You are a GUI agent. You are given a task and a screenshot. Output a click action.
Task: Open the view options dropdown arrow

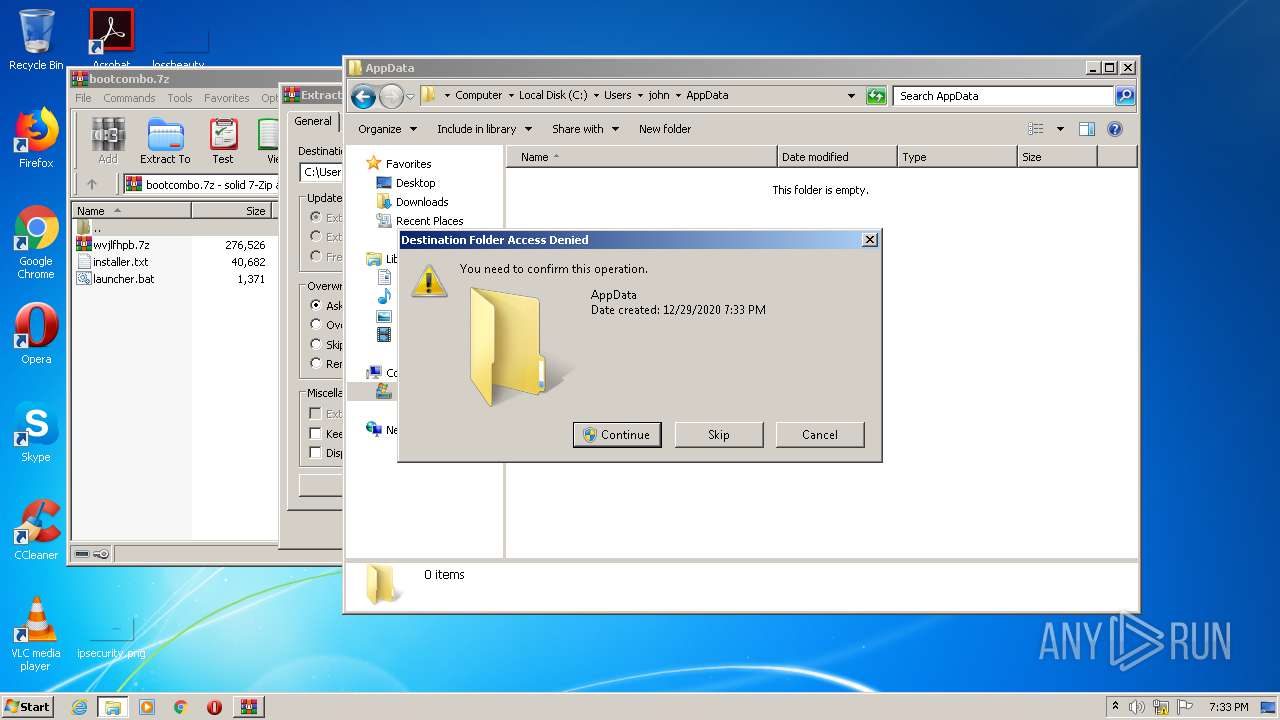pos(1060,129)
